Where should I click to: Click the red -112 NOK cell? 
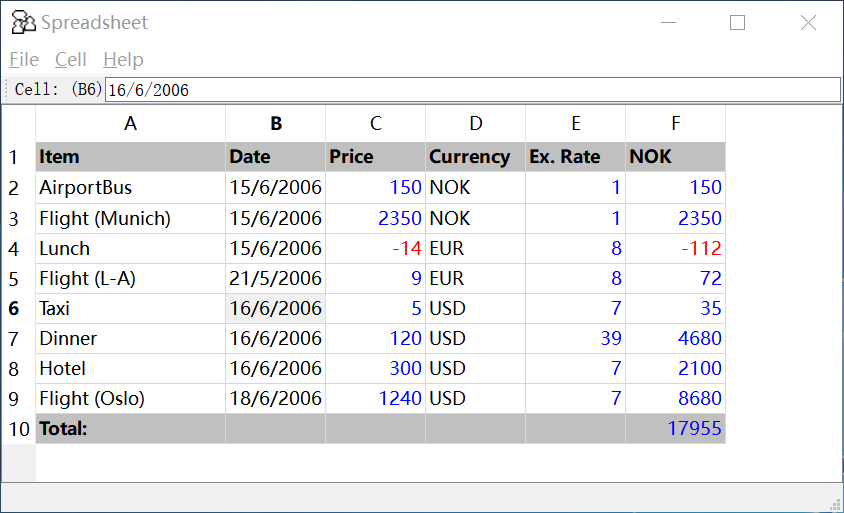tap(676, 249)
